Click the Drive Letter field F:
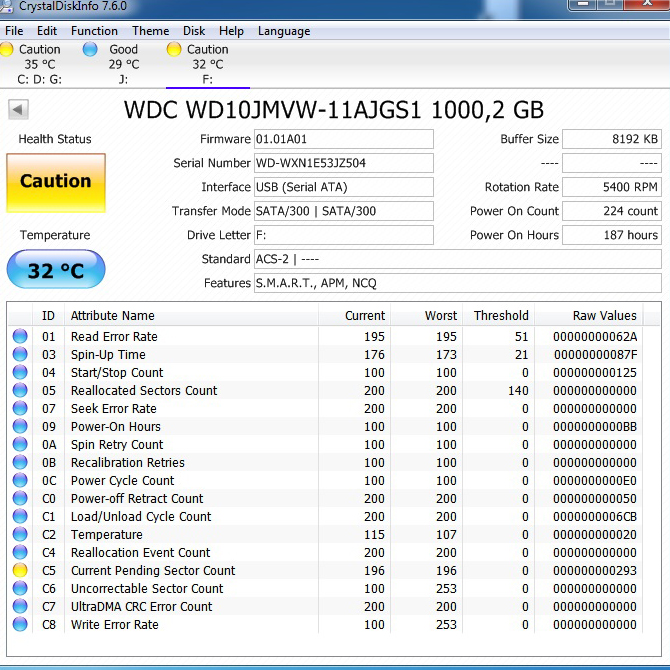This screenshot has width=670, height=670. pyautogui.click(x=344, y=235)
